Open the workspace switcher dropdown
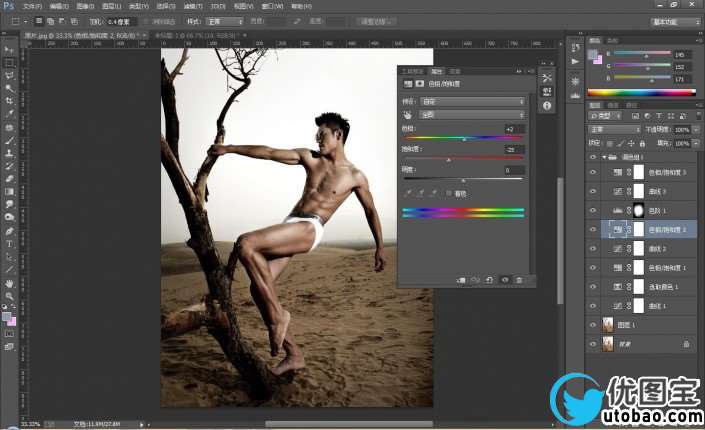705x430 pixels. coord(676,22)
